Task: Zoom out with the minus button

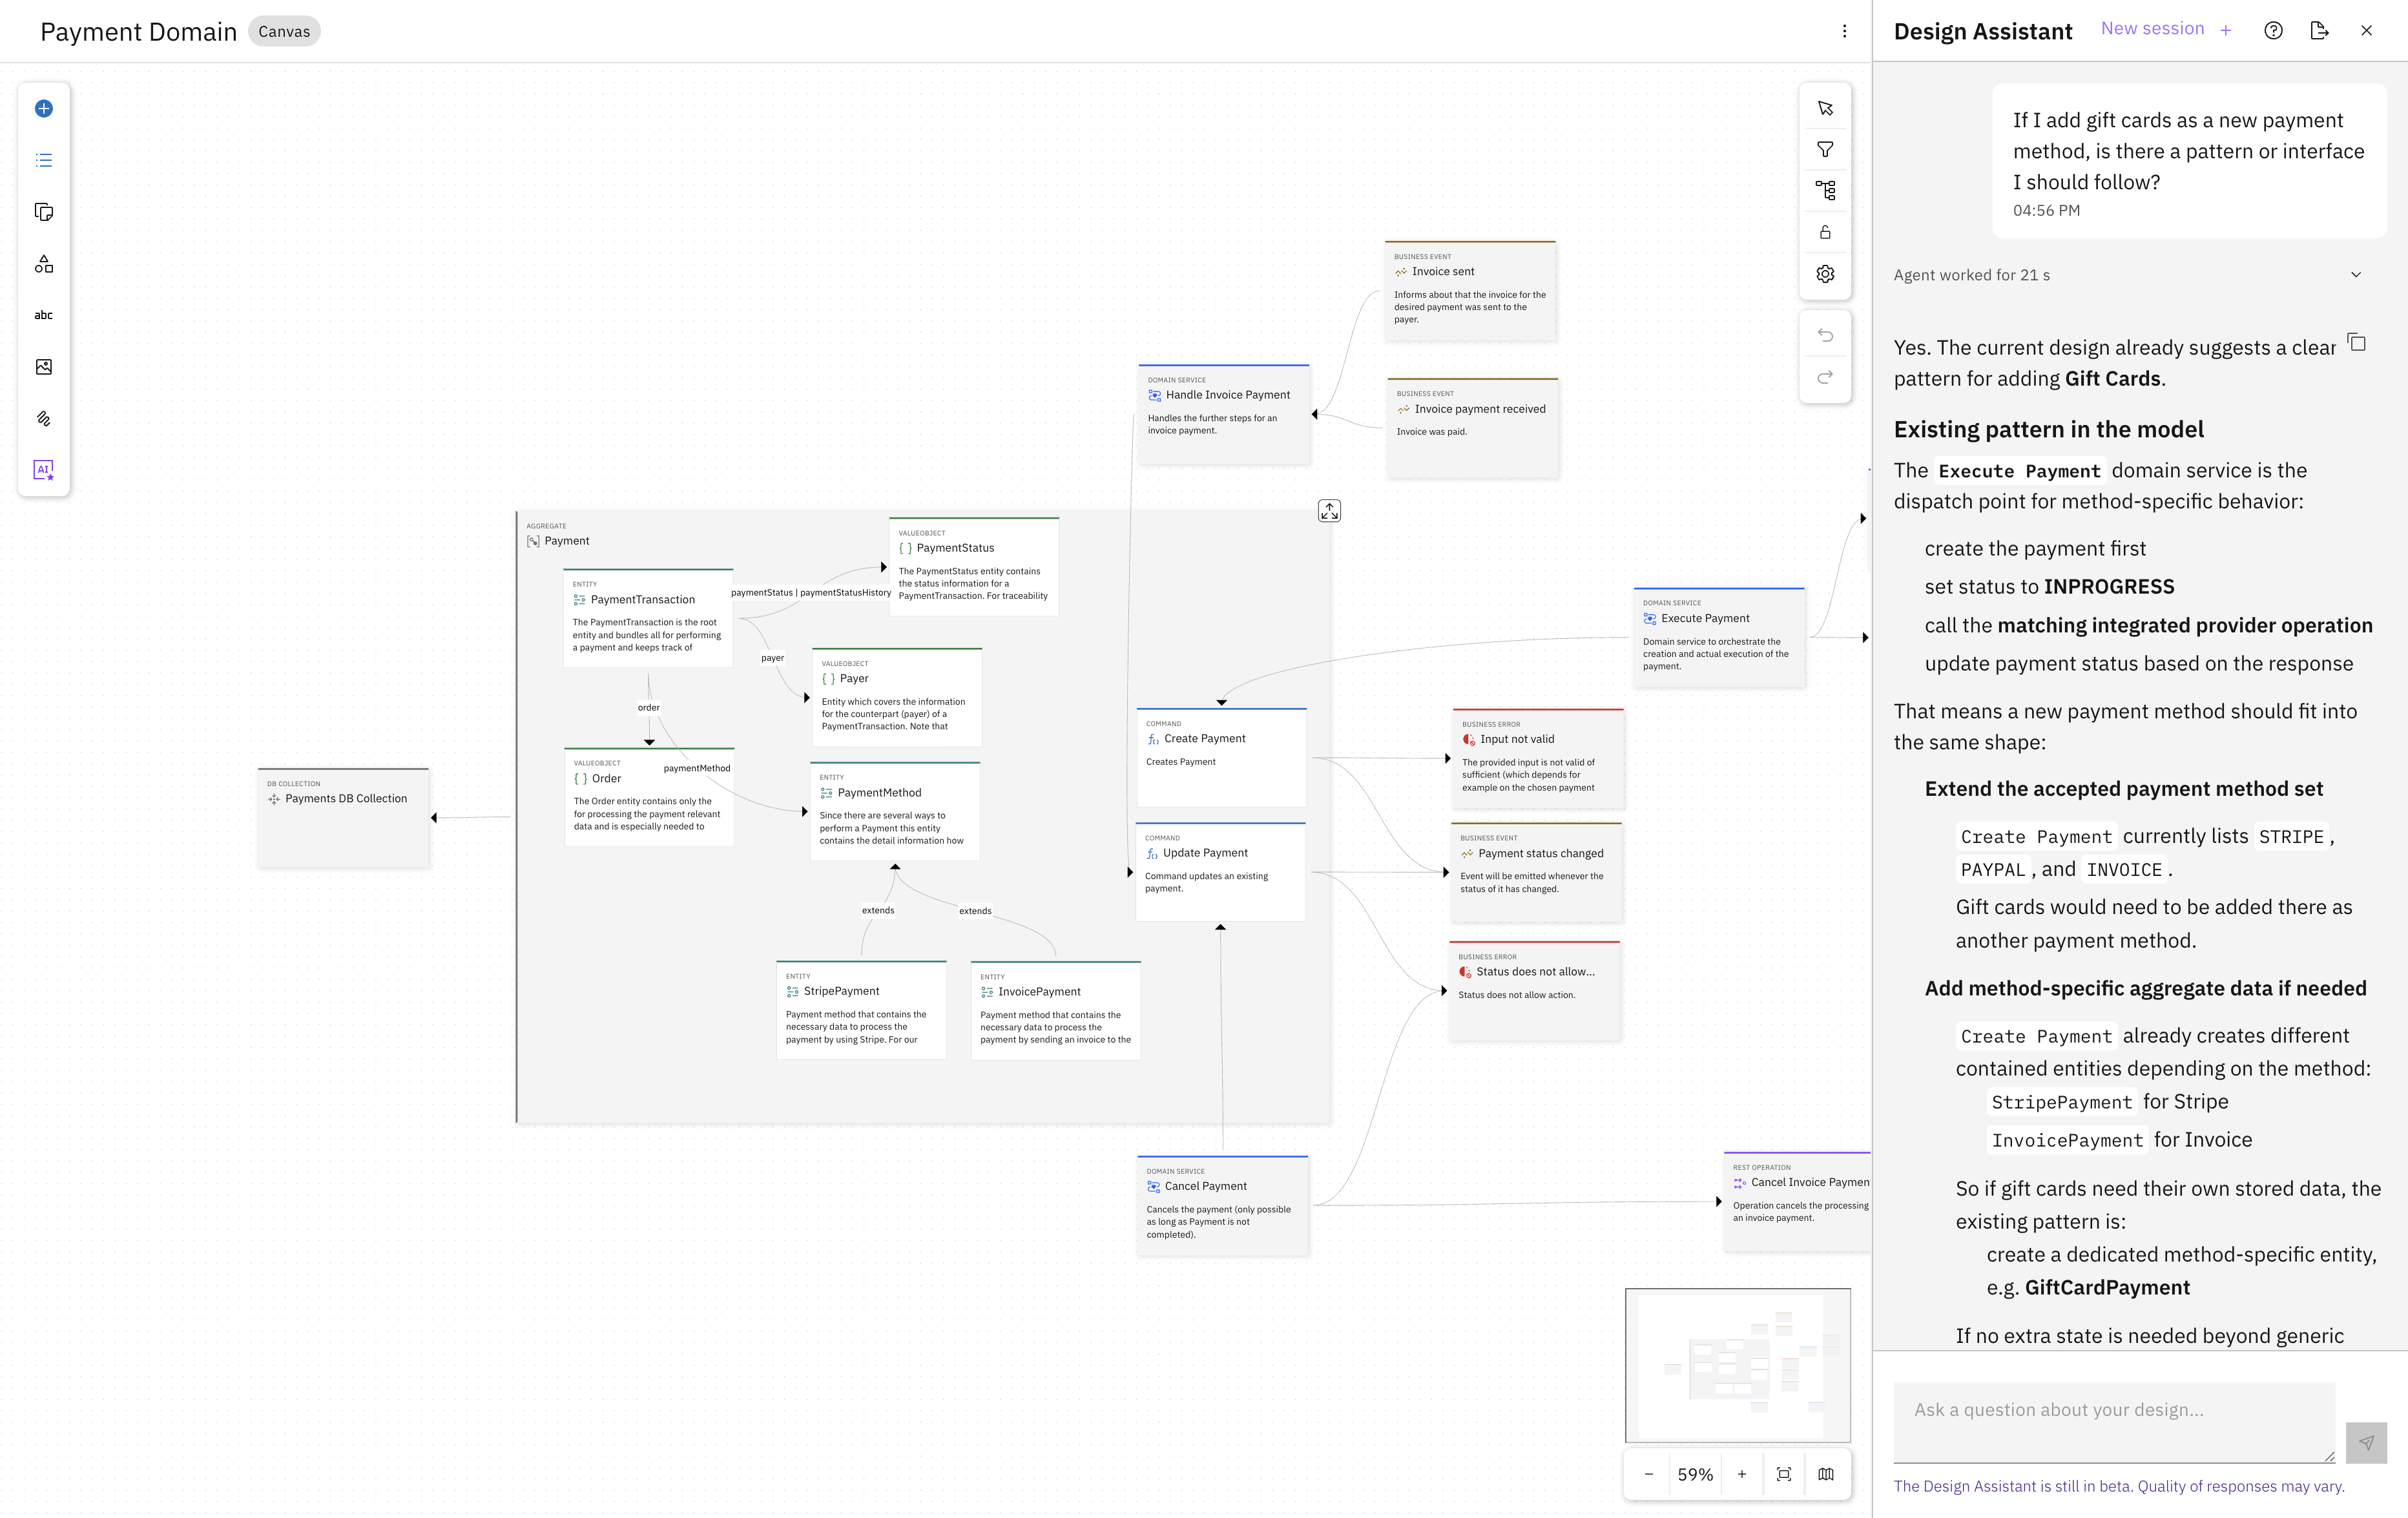Action: coord(1649,1474)
